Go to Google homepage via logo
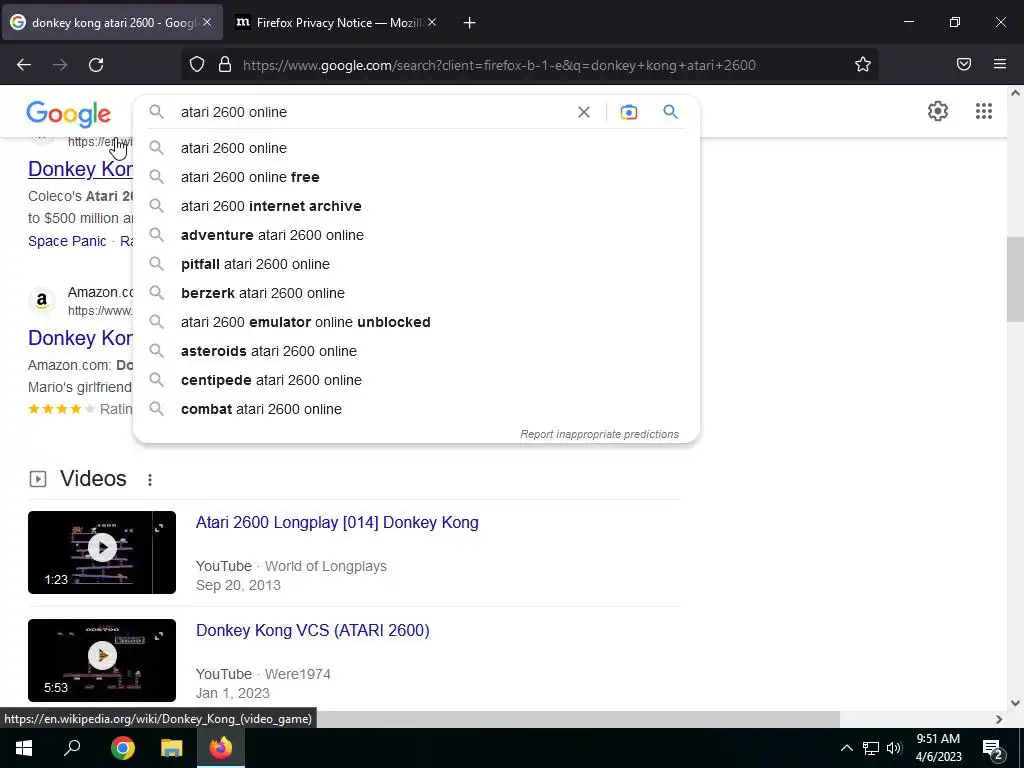Screen dimensions: 1024x768 click(x=69, y=114)
